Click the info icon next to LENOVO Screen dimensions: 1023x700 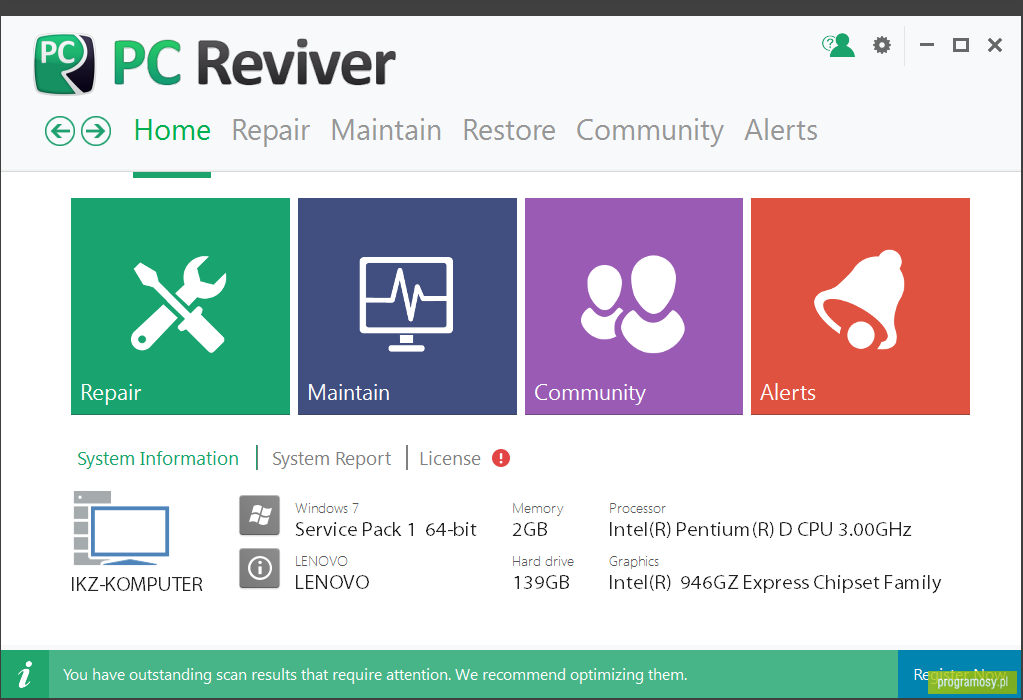pyautogui.click(x=260, y=568)
